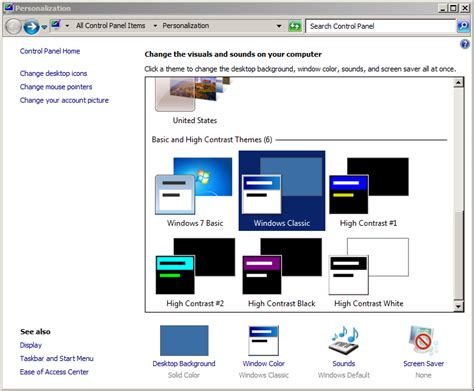474x391 pixels.
Task: Focus the Search Control Panel field
Action: [380, 26]
